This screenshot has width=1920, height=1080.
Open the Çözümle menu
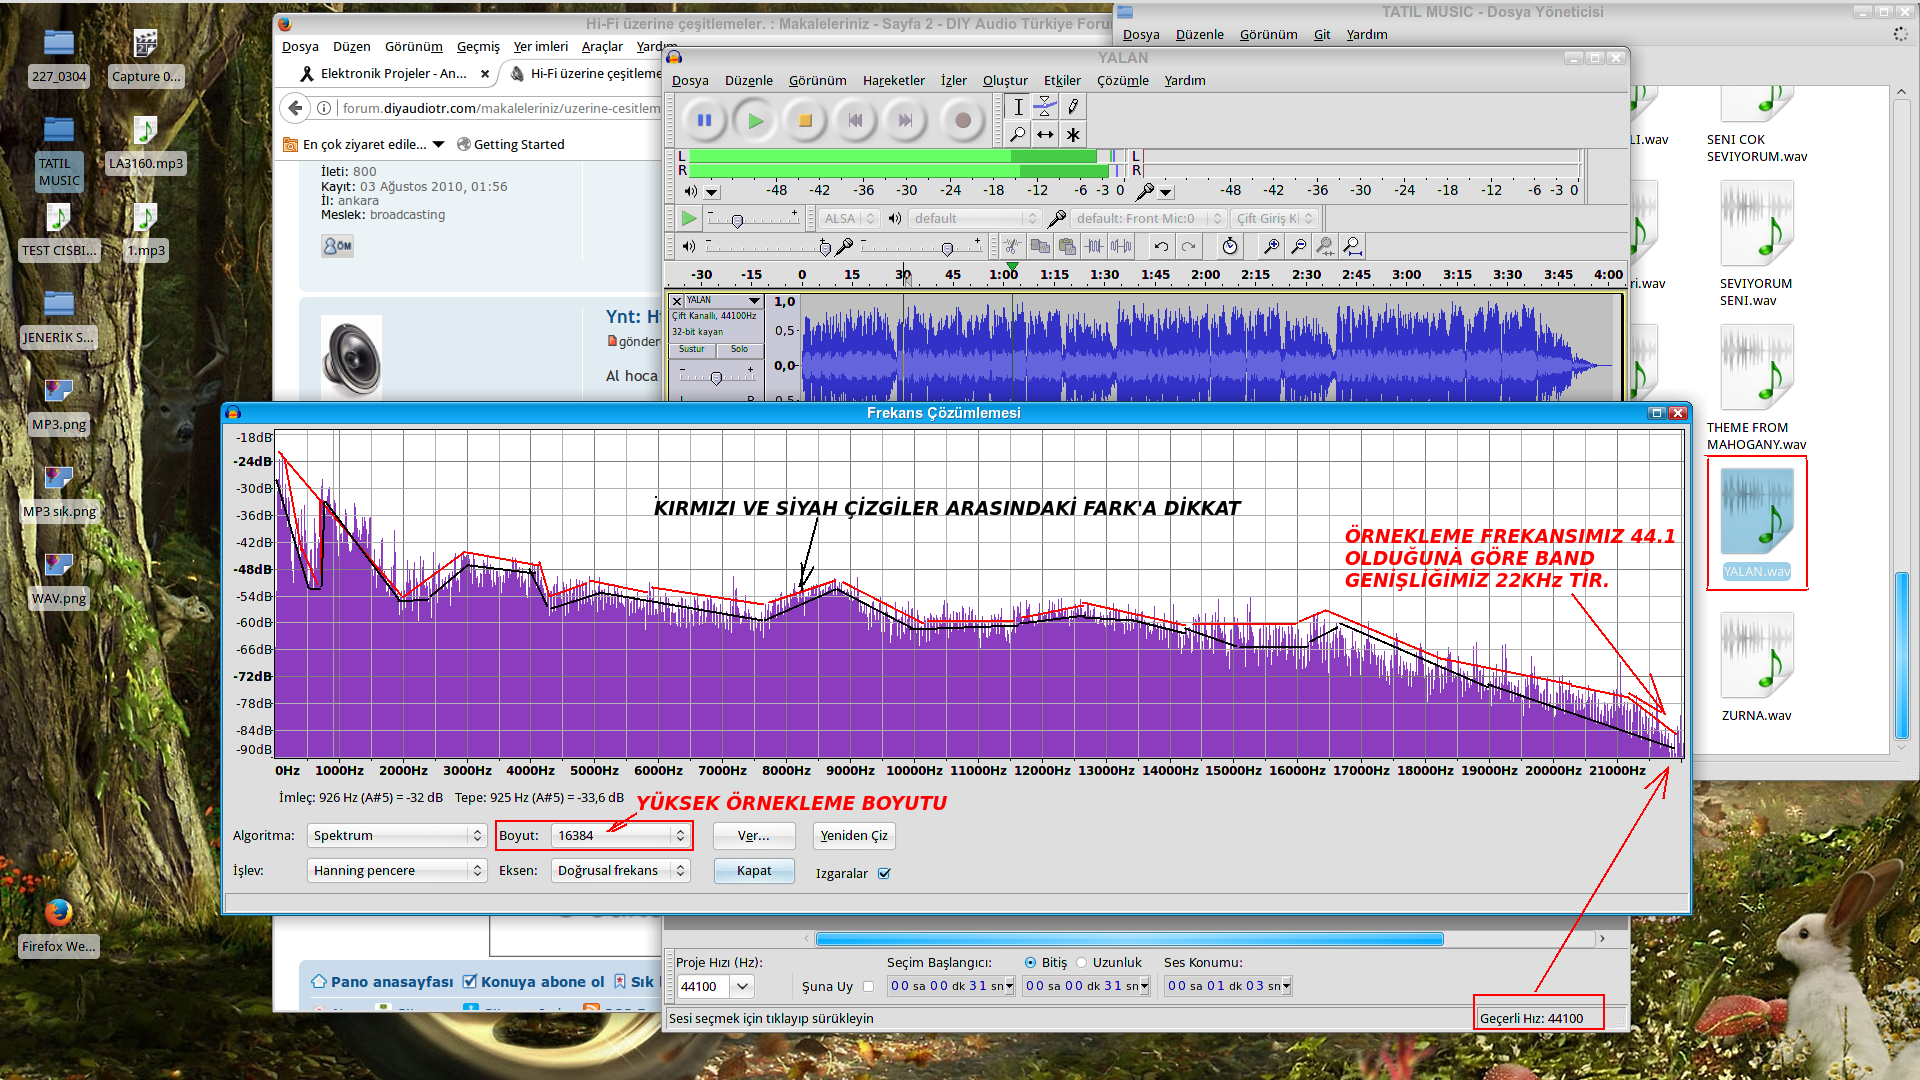(x=1122, y=80)
